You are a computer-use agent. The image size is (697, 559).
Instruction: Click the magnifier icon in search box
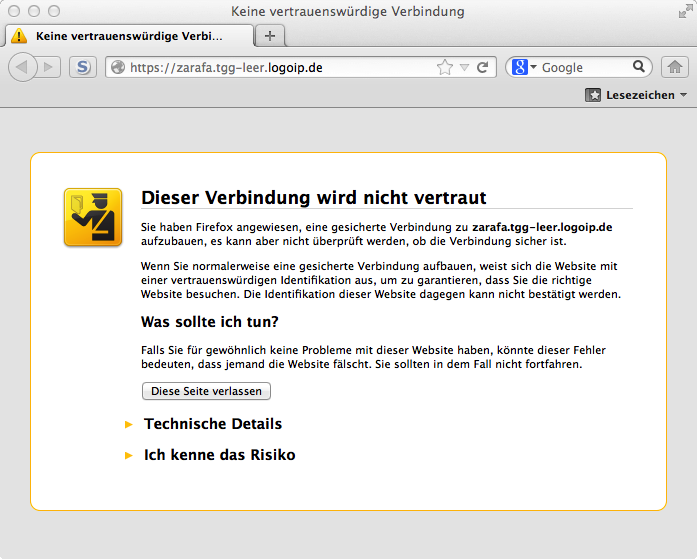point(640,67)
